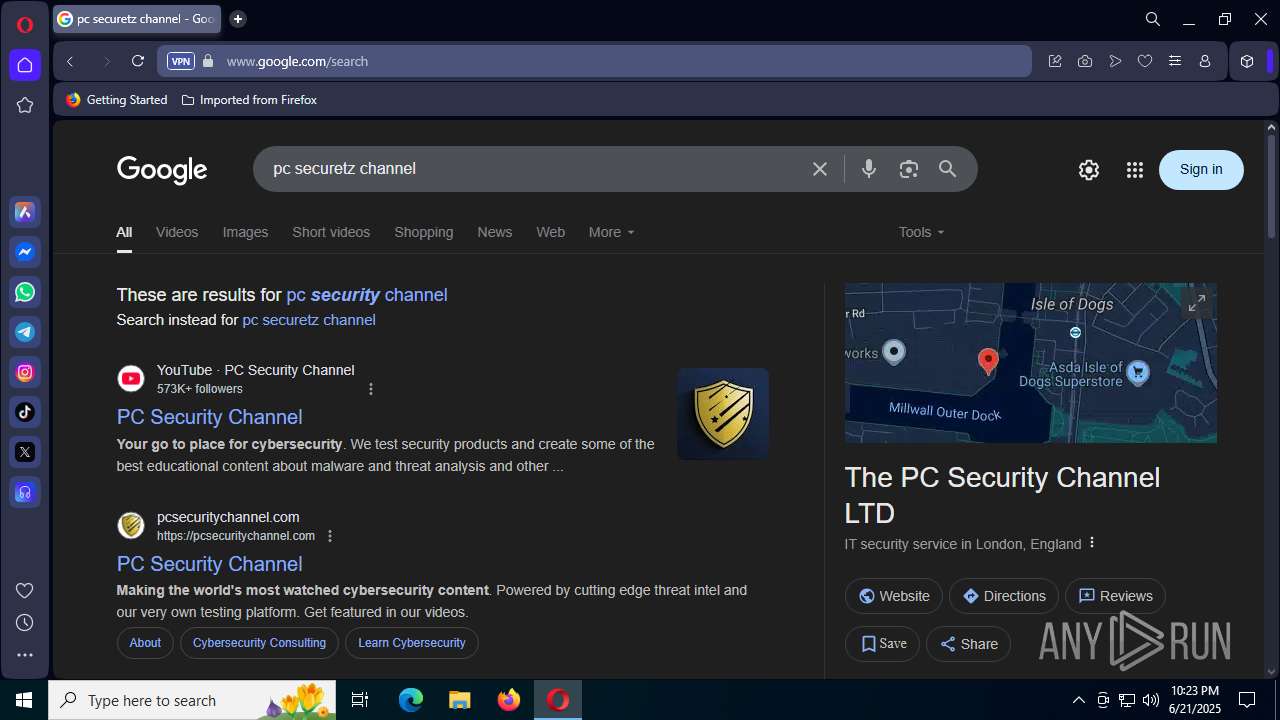Click the About sitelink chip
This screenshot has height=720, width=1280.
145,643
